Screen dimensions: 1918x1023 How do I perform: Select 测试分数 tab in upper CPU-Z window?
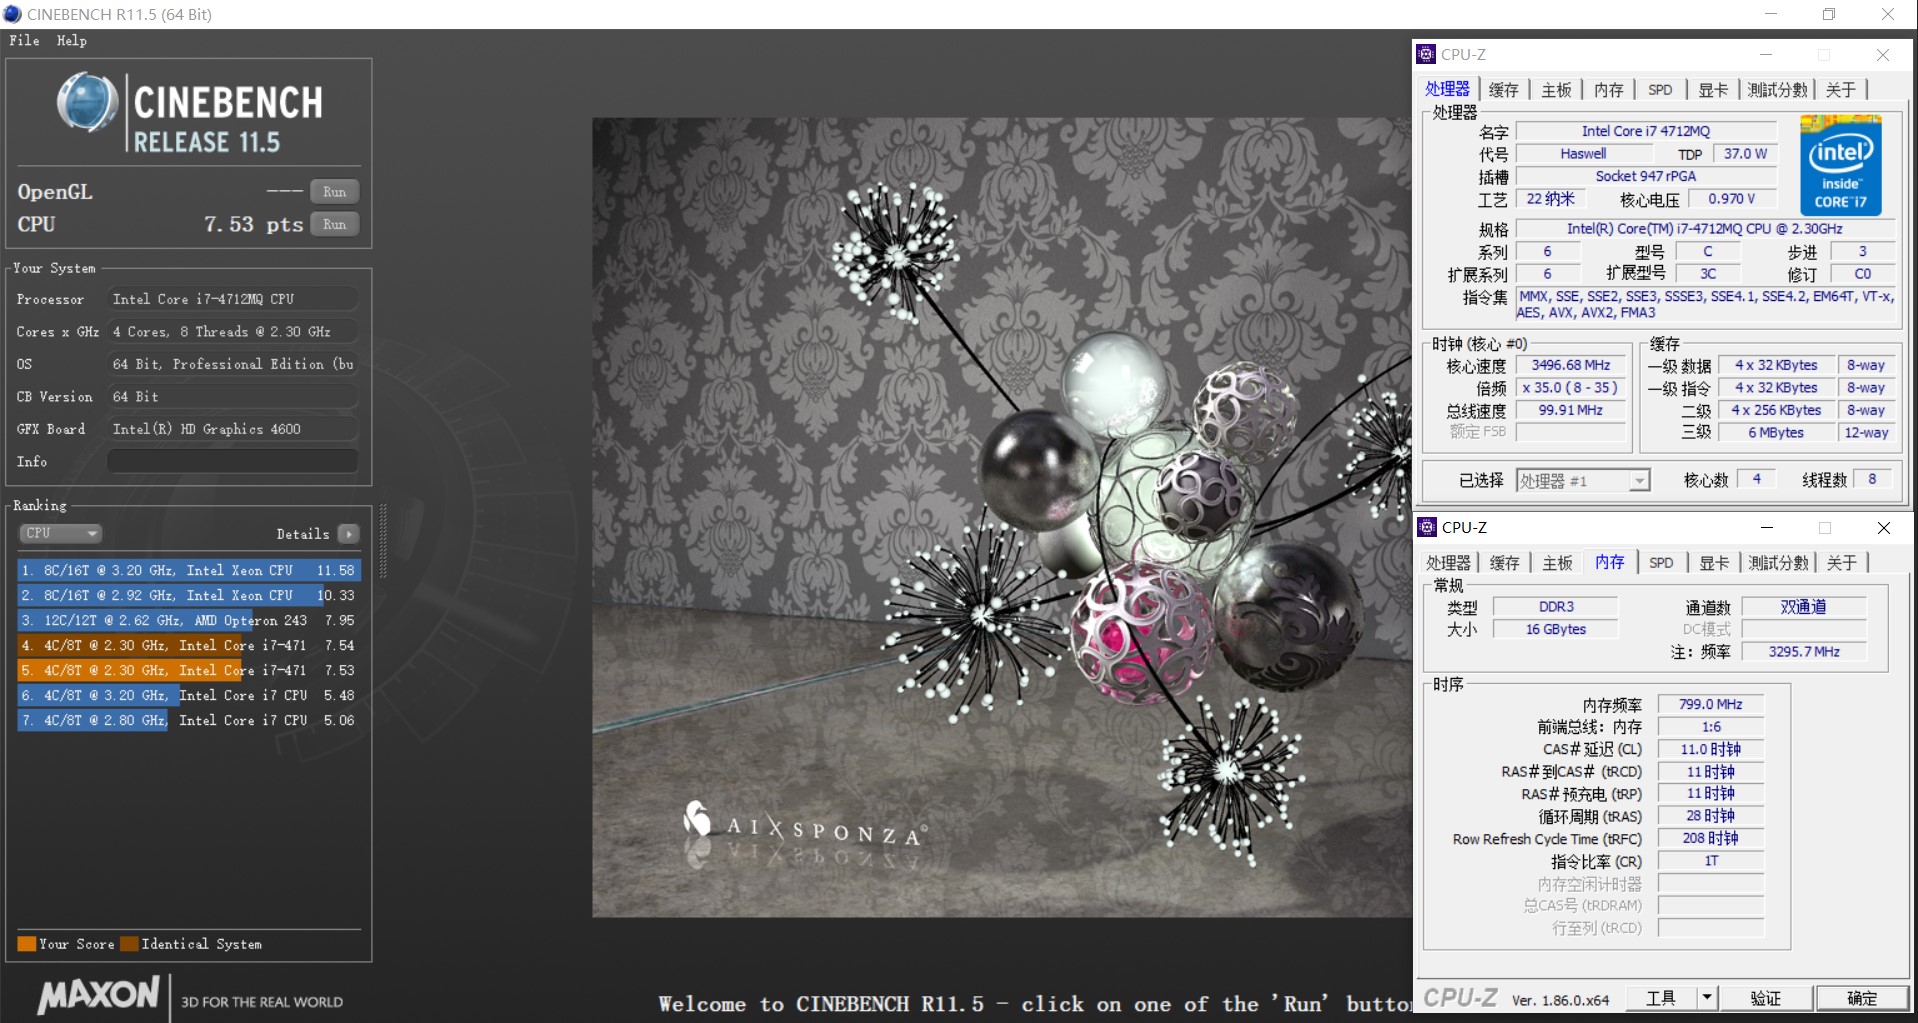[1777, 90]
